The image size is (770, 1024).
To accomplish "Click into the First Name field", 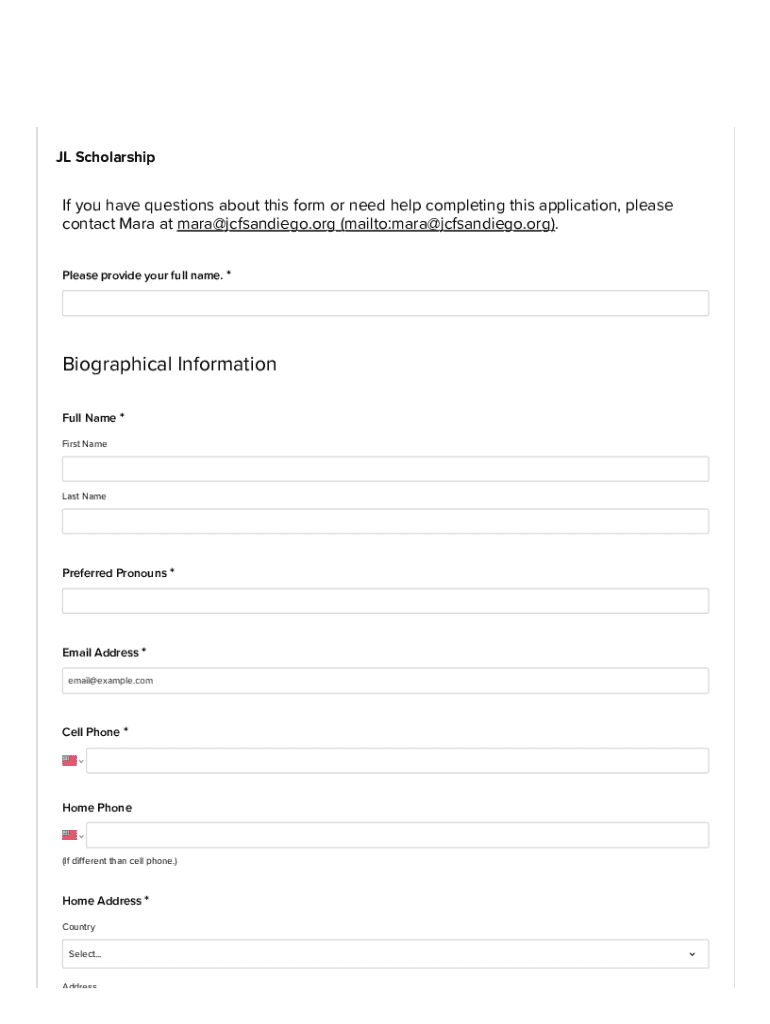I will 385,469.
